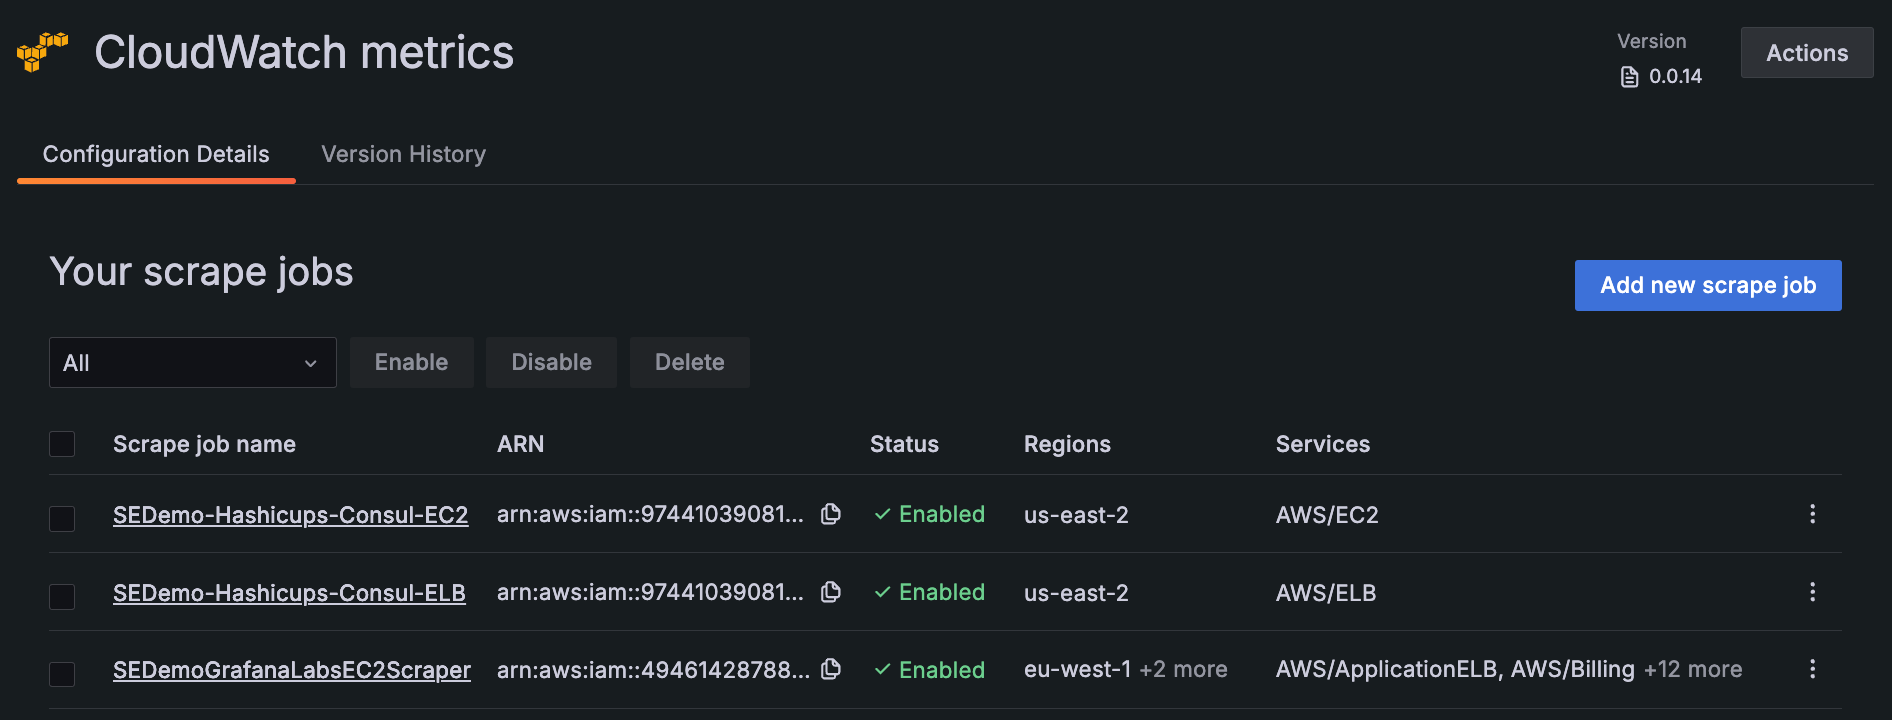Select the checkbox for SEDemo-Hashicups-Consul-ELB
The height and width of the screenshot is (720, 1892).
(62, 596)
